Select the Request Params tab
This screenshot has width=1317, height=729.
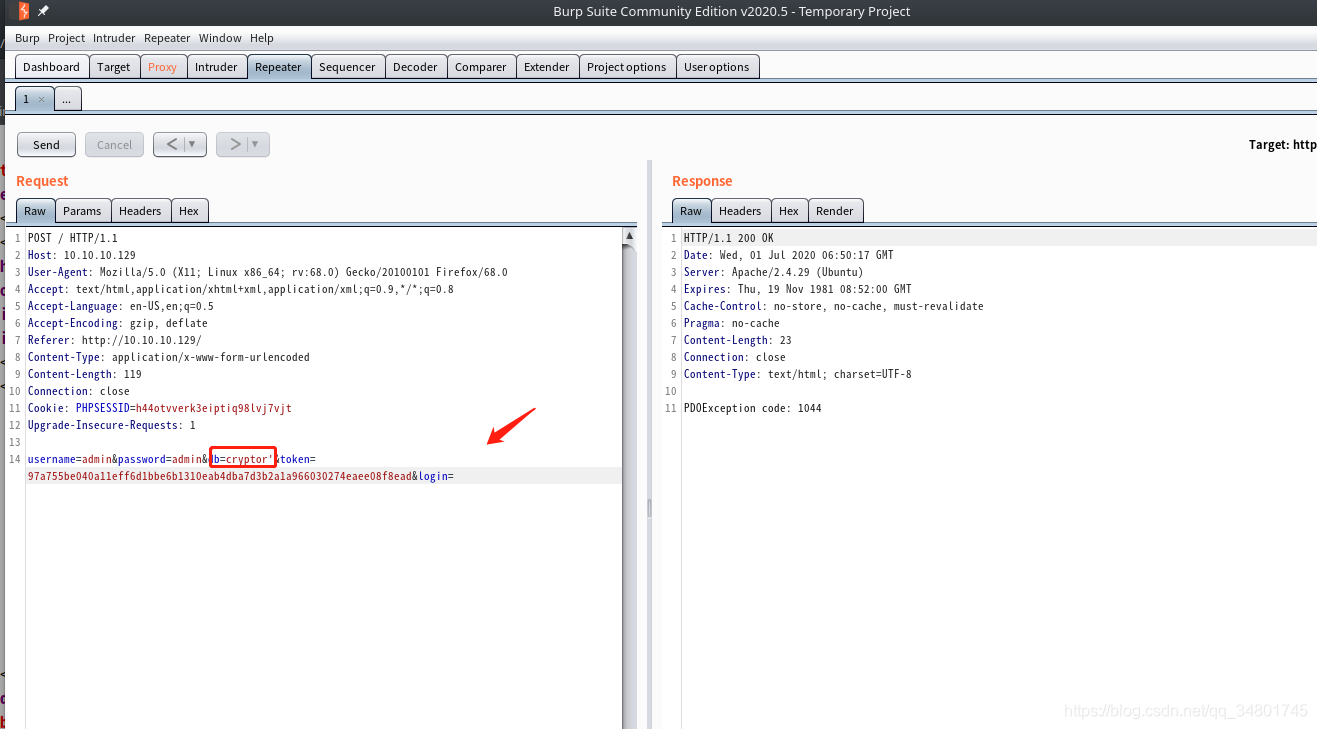(82, 211)
